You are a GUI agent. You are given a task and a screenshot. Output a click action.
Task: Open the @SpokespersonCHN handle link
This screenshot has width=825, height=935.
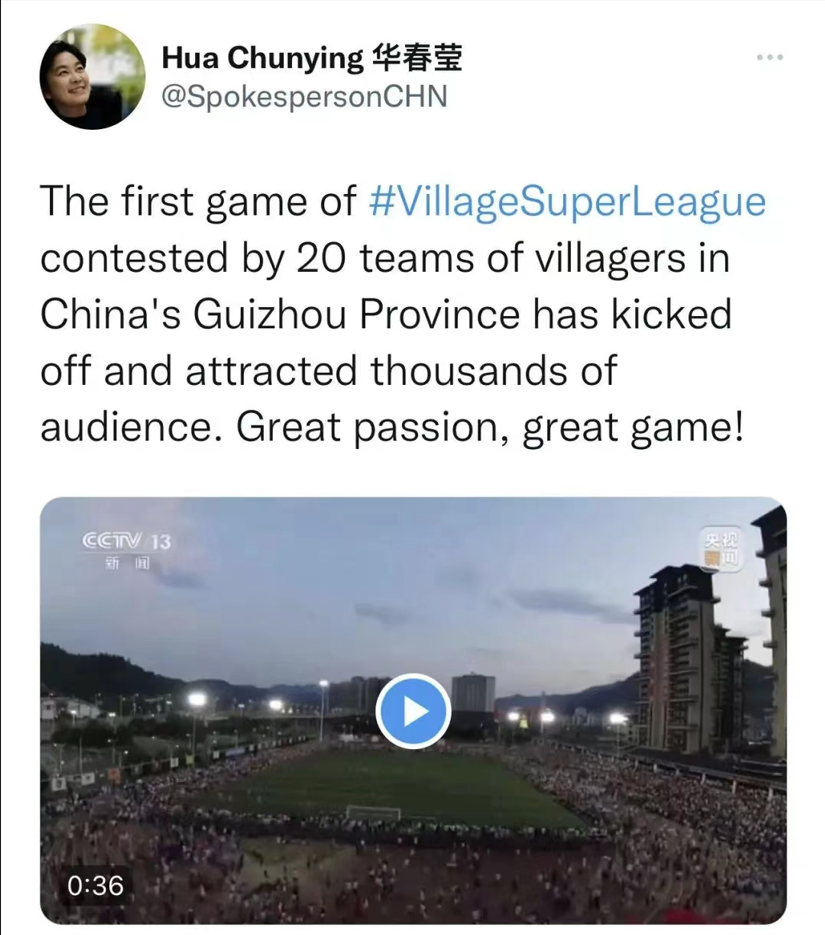point(305,96)
